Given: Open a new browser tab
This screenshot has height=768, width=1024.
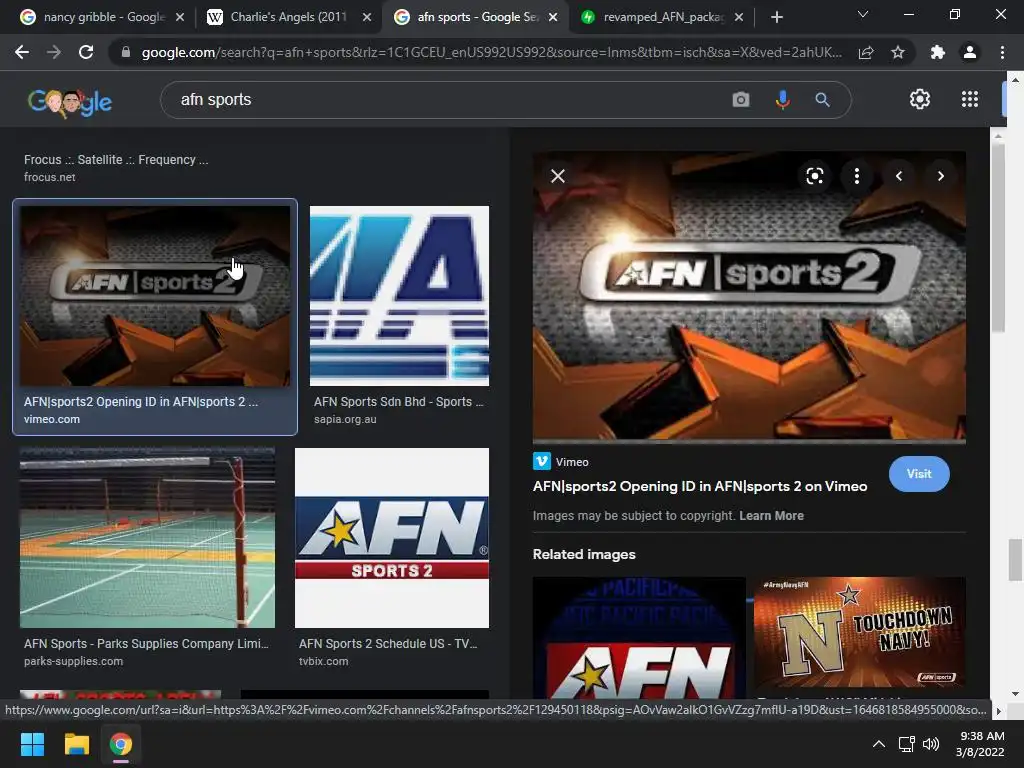Looking at the screenshot, I should 776,17.
